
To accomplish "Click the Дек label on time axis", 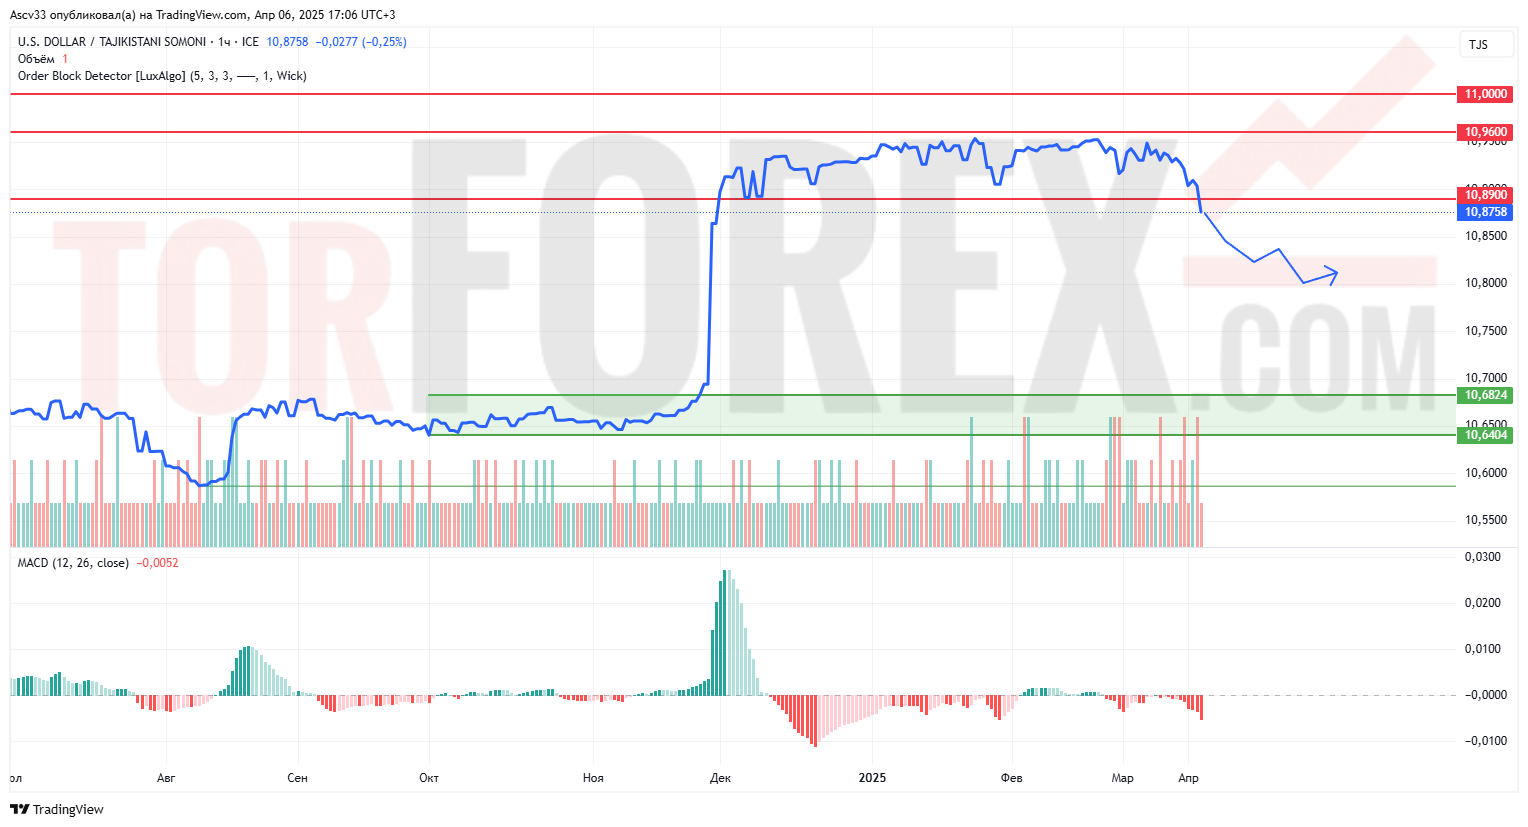I will (720, 778).
